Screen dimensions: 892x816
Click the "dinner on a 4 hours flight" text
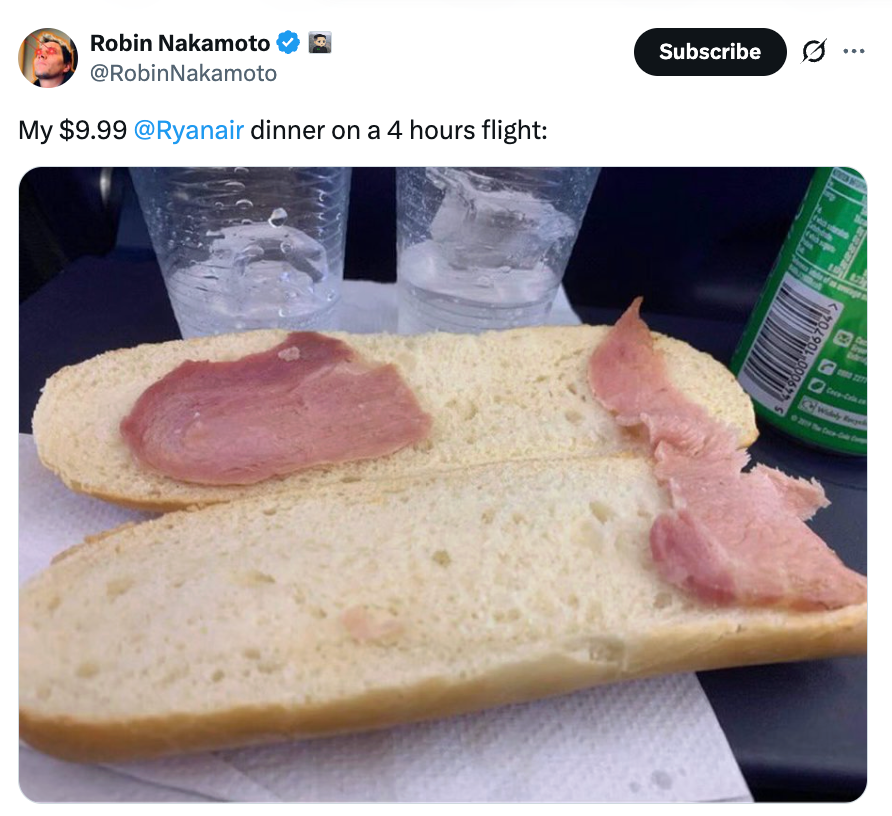click(x=397, y=130)
